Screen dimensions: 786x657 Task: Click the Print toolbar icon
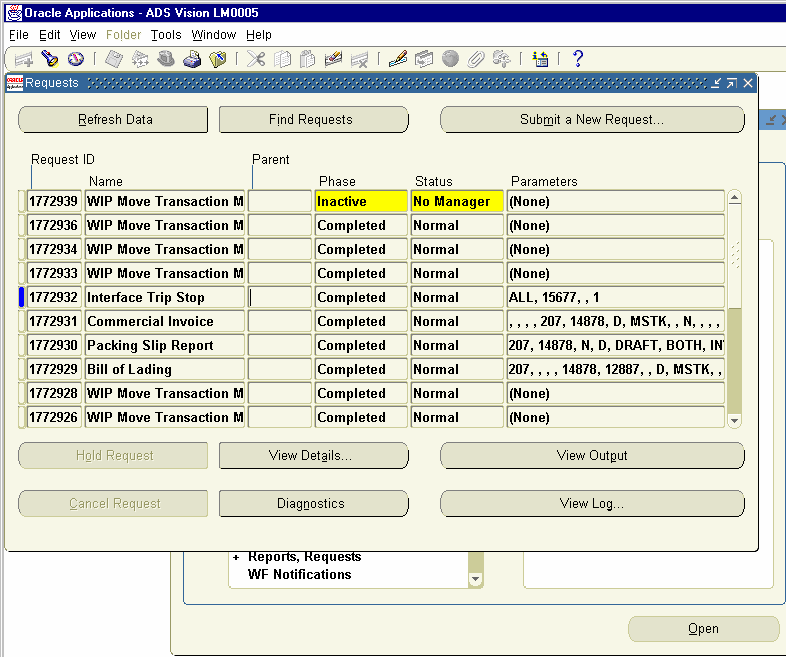coord(192,59)
